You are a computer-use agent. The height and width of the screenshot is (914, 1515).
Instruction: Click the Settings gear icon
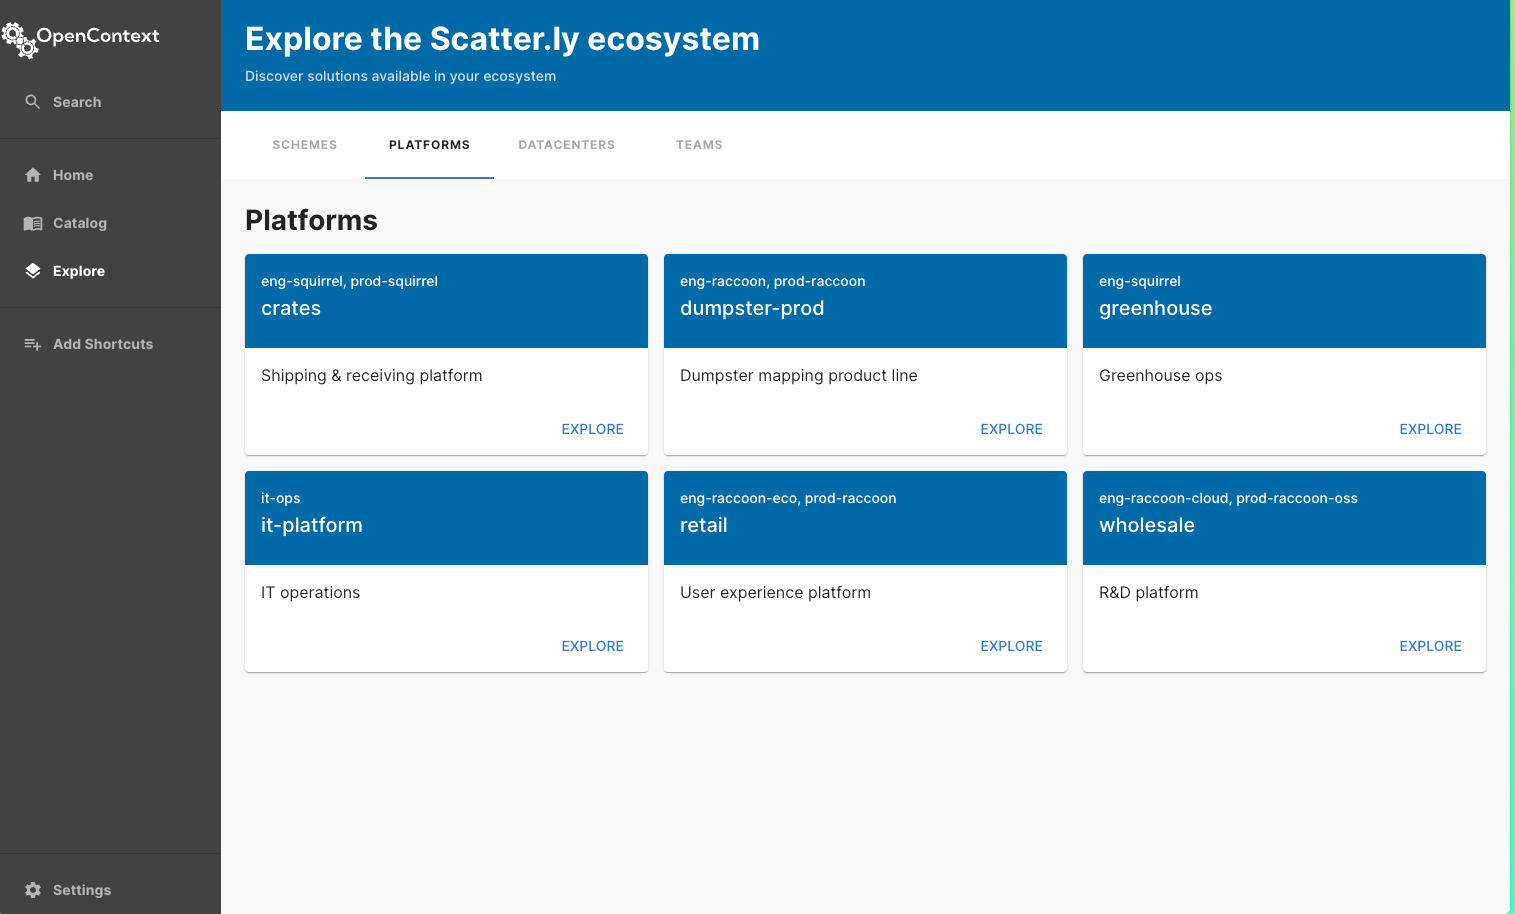[33, 890]
